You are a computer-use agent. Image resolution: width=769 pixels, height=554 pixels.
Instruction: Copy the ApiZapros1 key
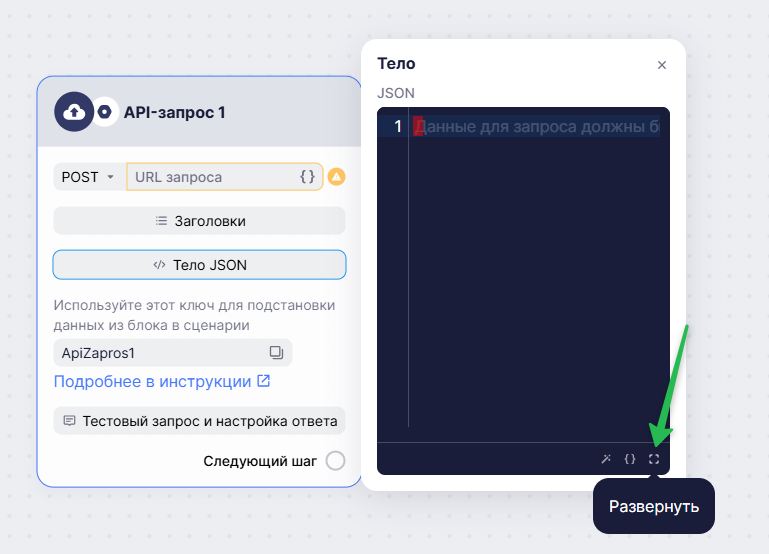pos(276,353)
